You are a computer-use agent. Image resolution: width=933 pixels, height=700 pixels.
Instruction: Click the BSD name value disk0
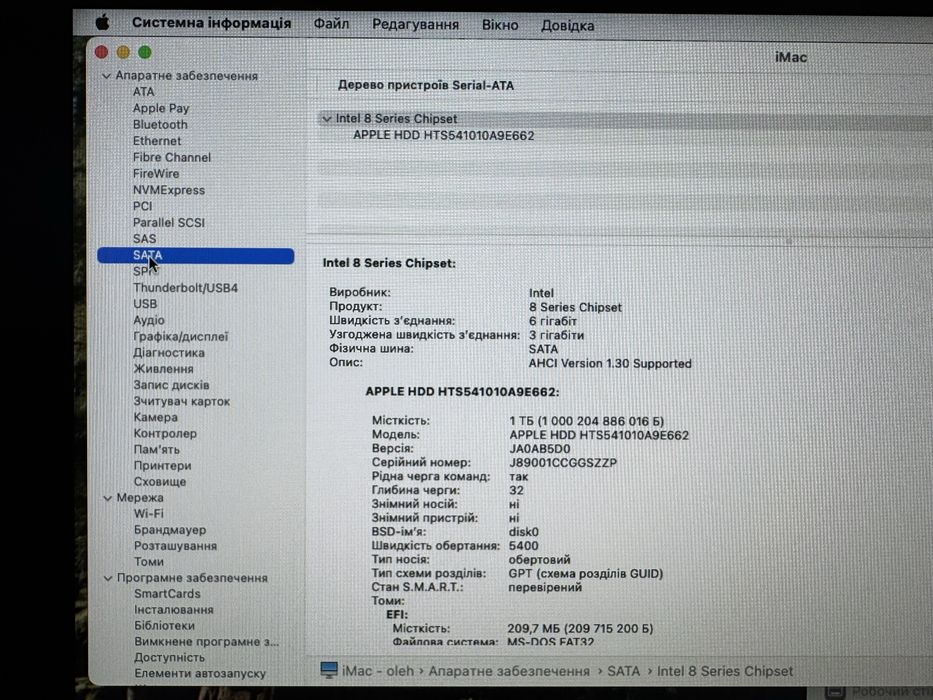(524, 532)
